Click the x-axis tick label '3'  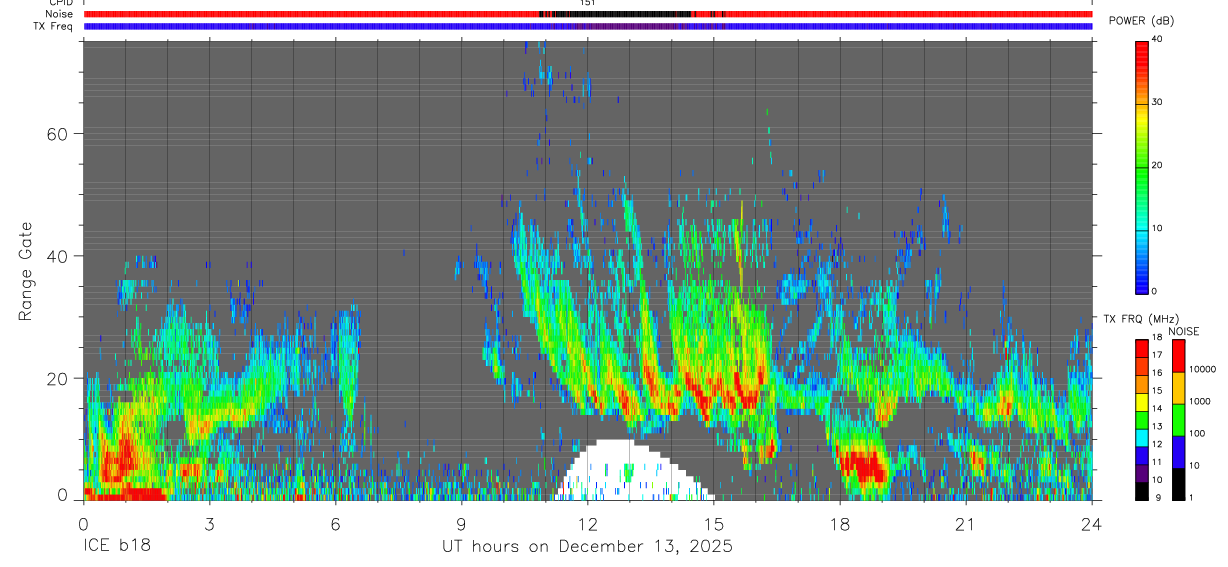[209, 524]
